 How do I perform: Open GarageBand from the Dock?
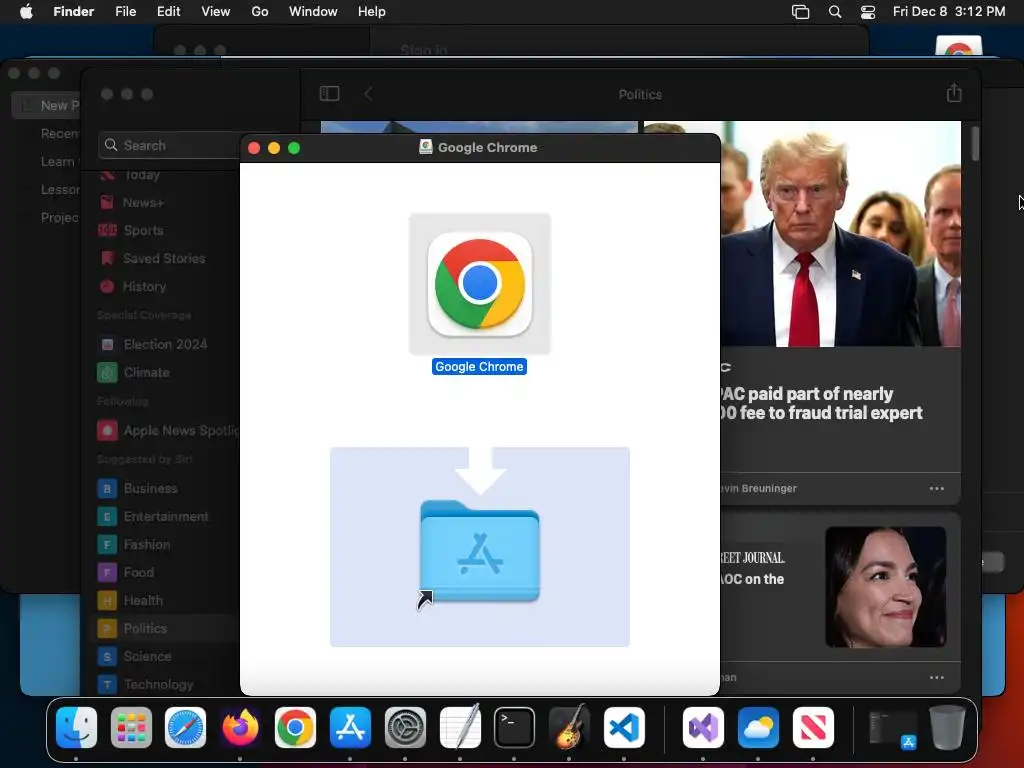pos(569,727)
